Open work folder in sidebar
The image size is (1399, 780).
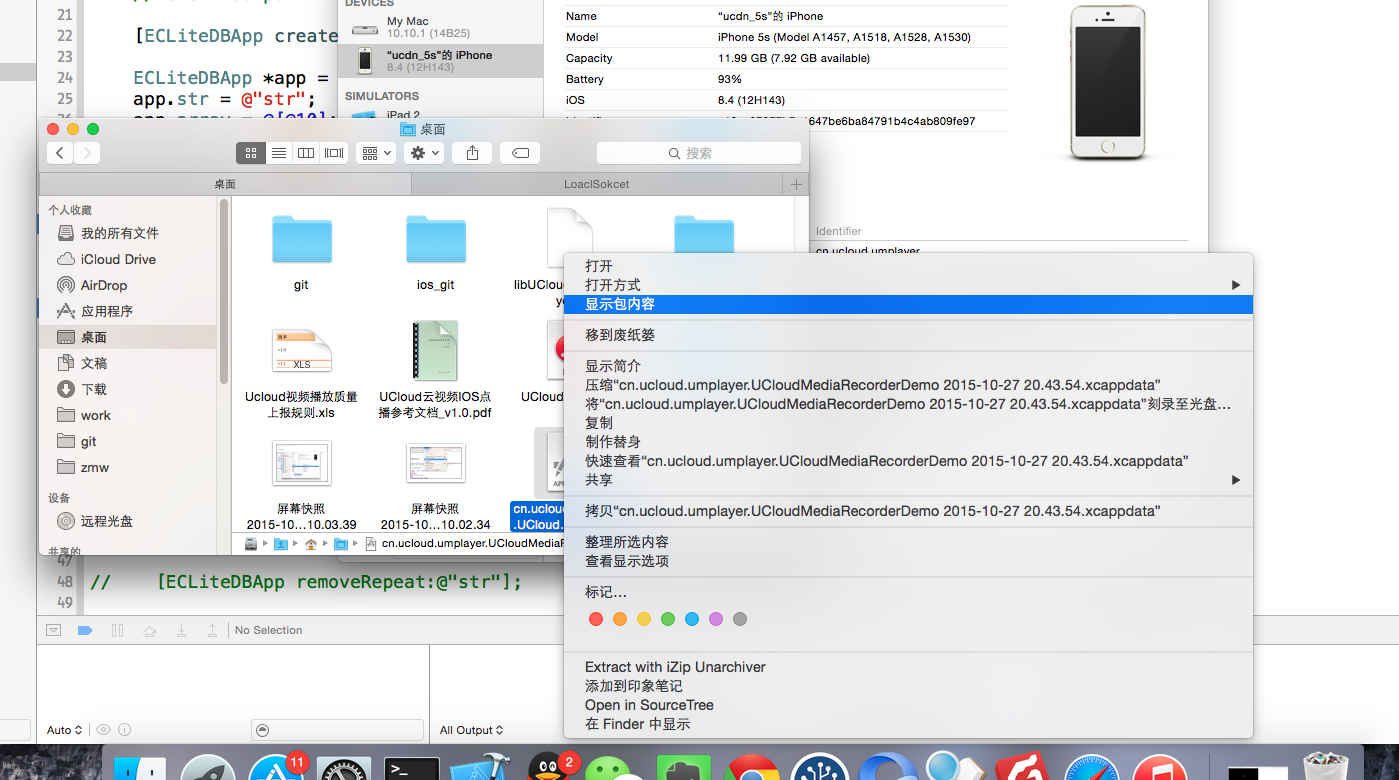(96, 415)
